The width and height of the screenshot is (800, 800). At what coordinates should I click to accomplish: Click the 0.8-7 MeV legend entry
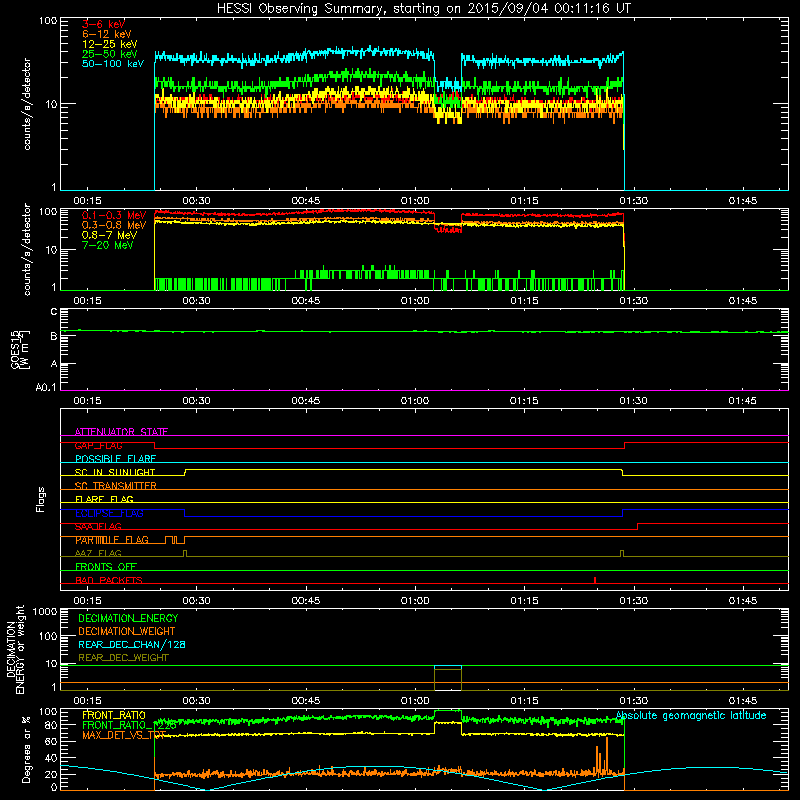coord(109,235)
